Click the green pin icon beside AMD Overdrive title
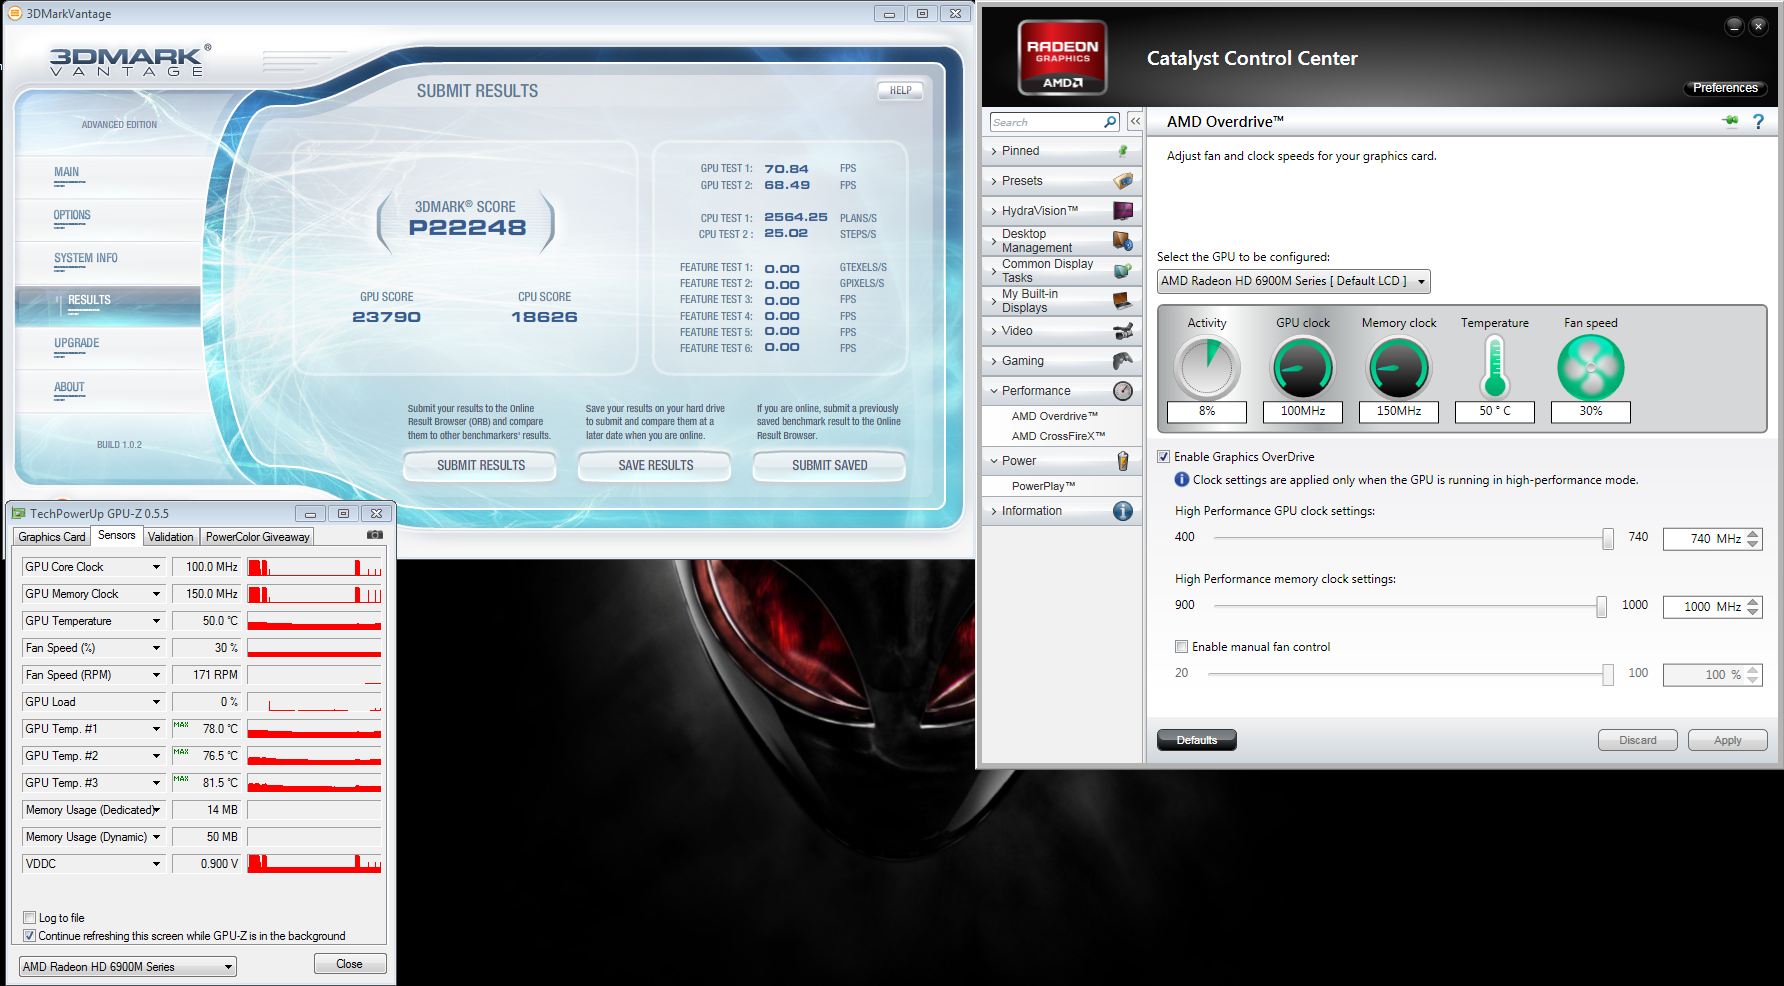Screen dimensions: 1784x986 [1731, 122]
